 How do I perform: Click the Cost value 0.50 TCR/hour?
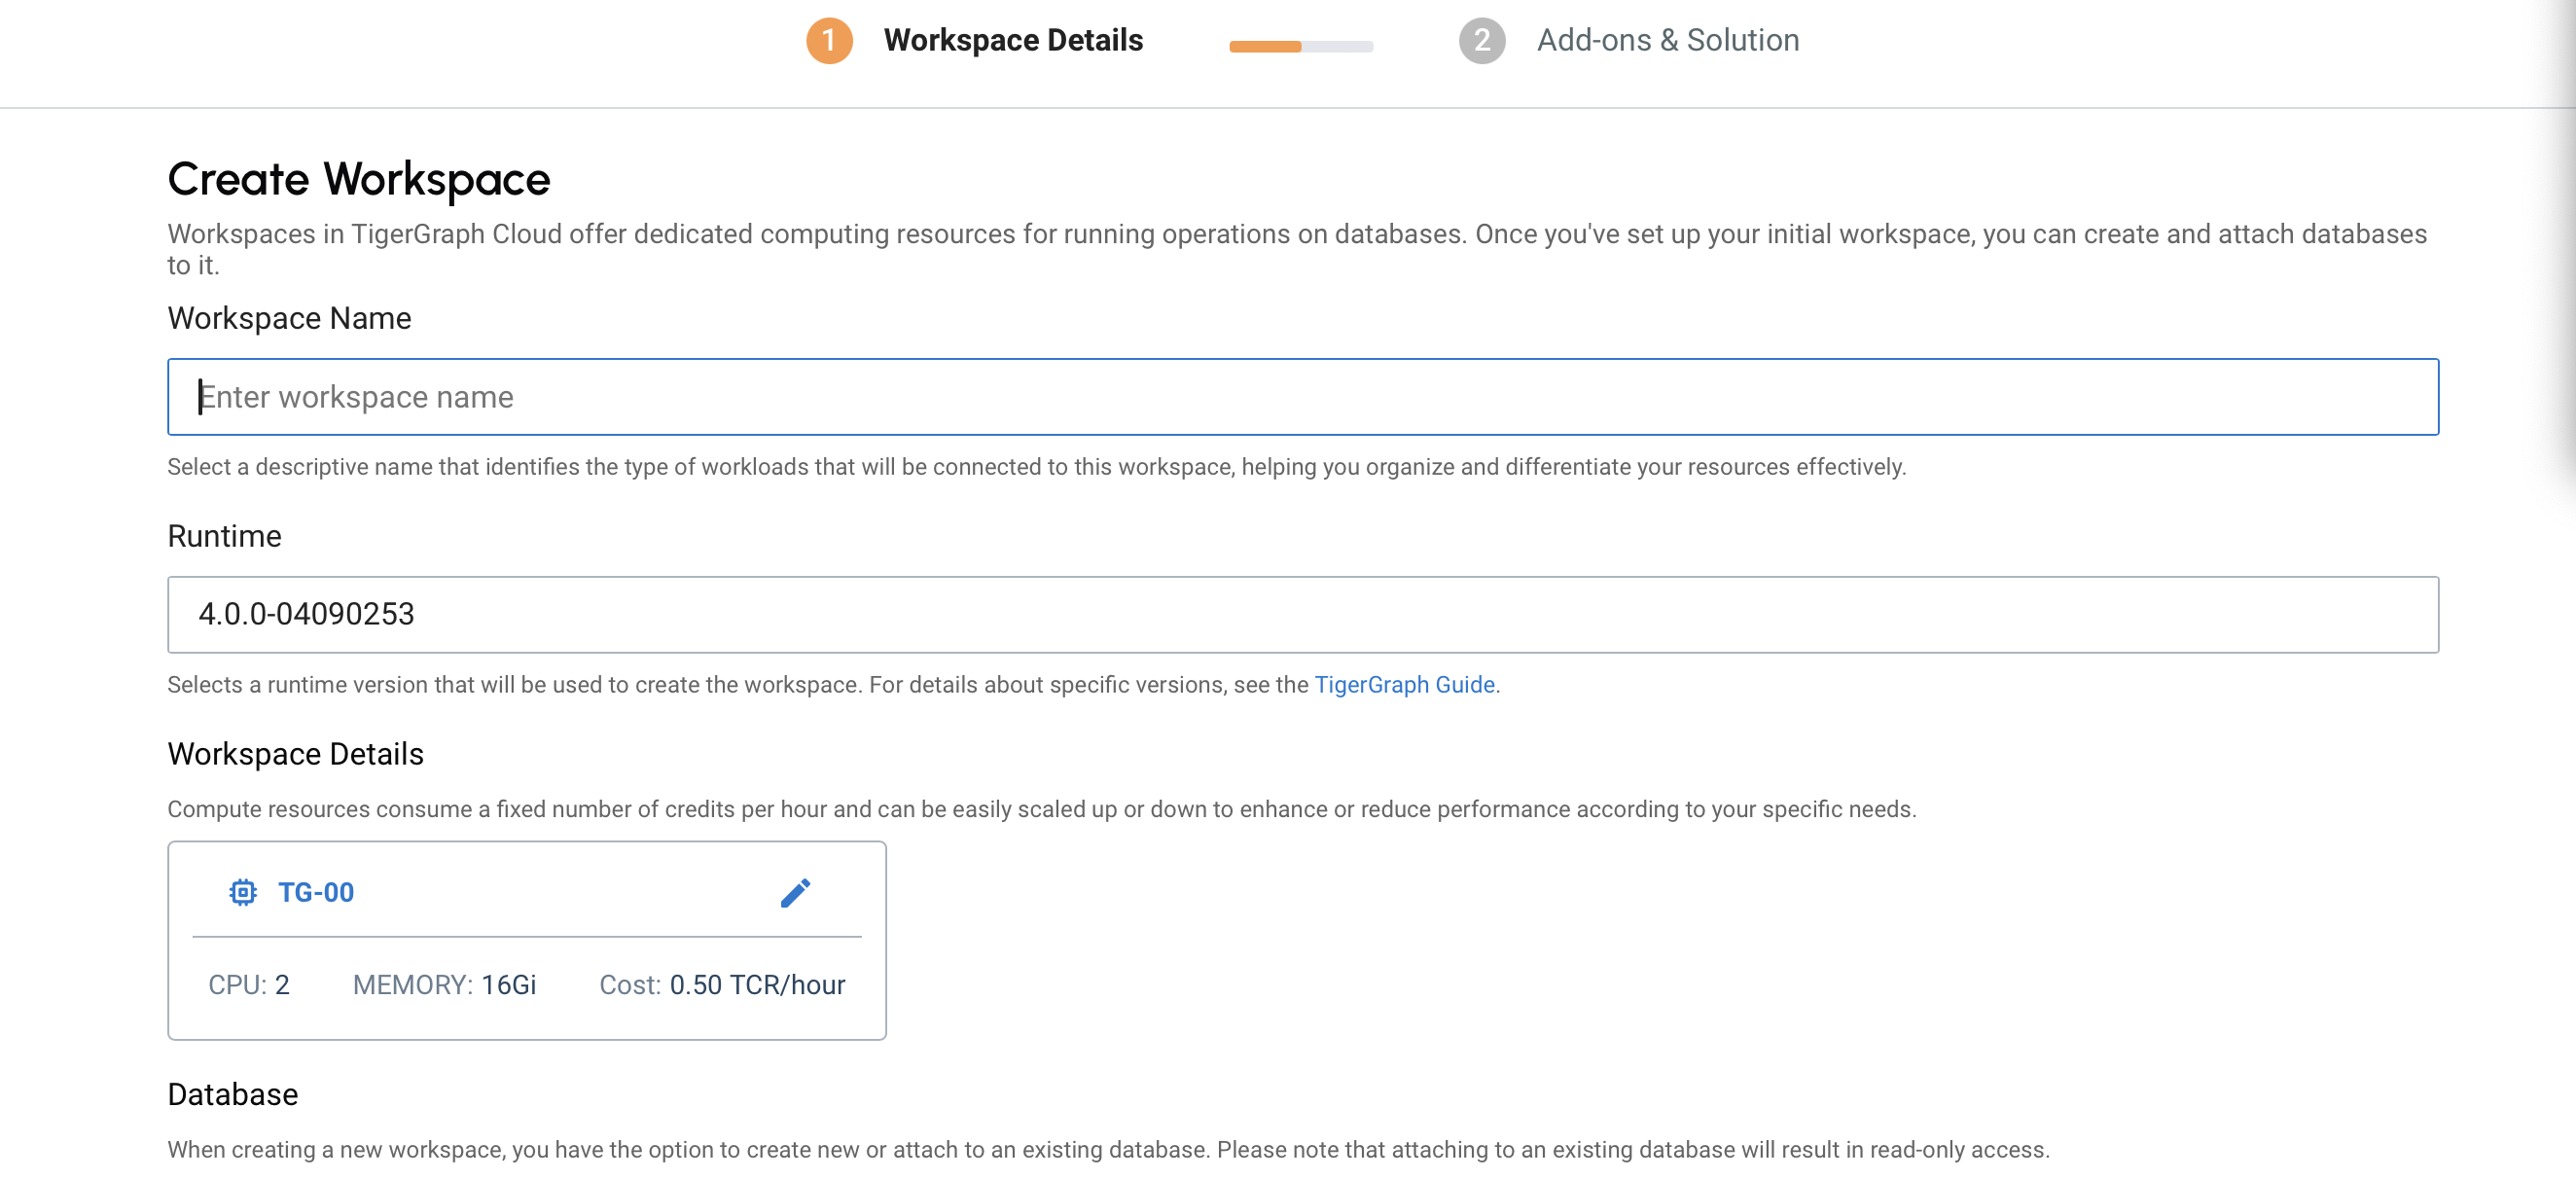tap(722, 984)
